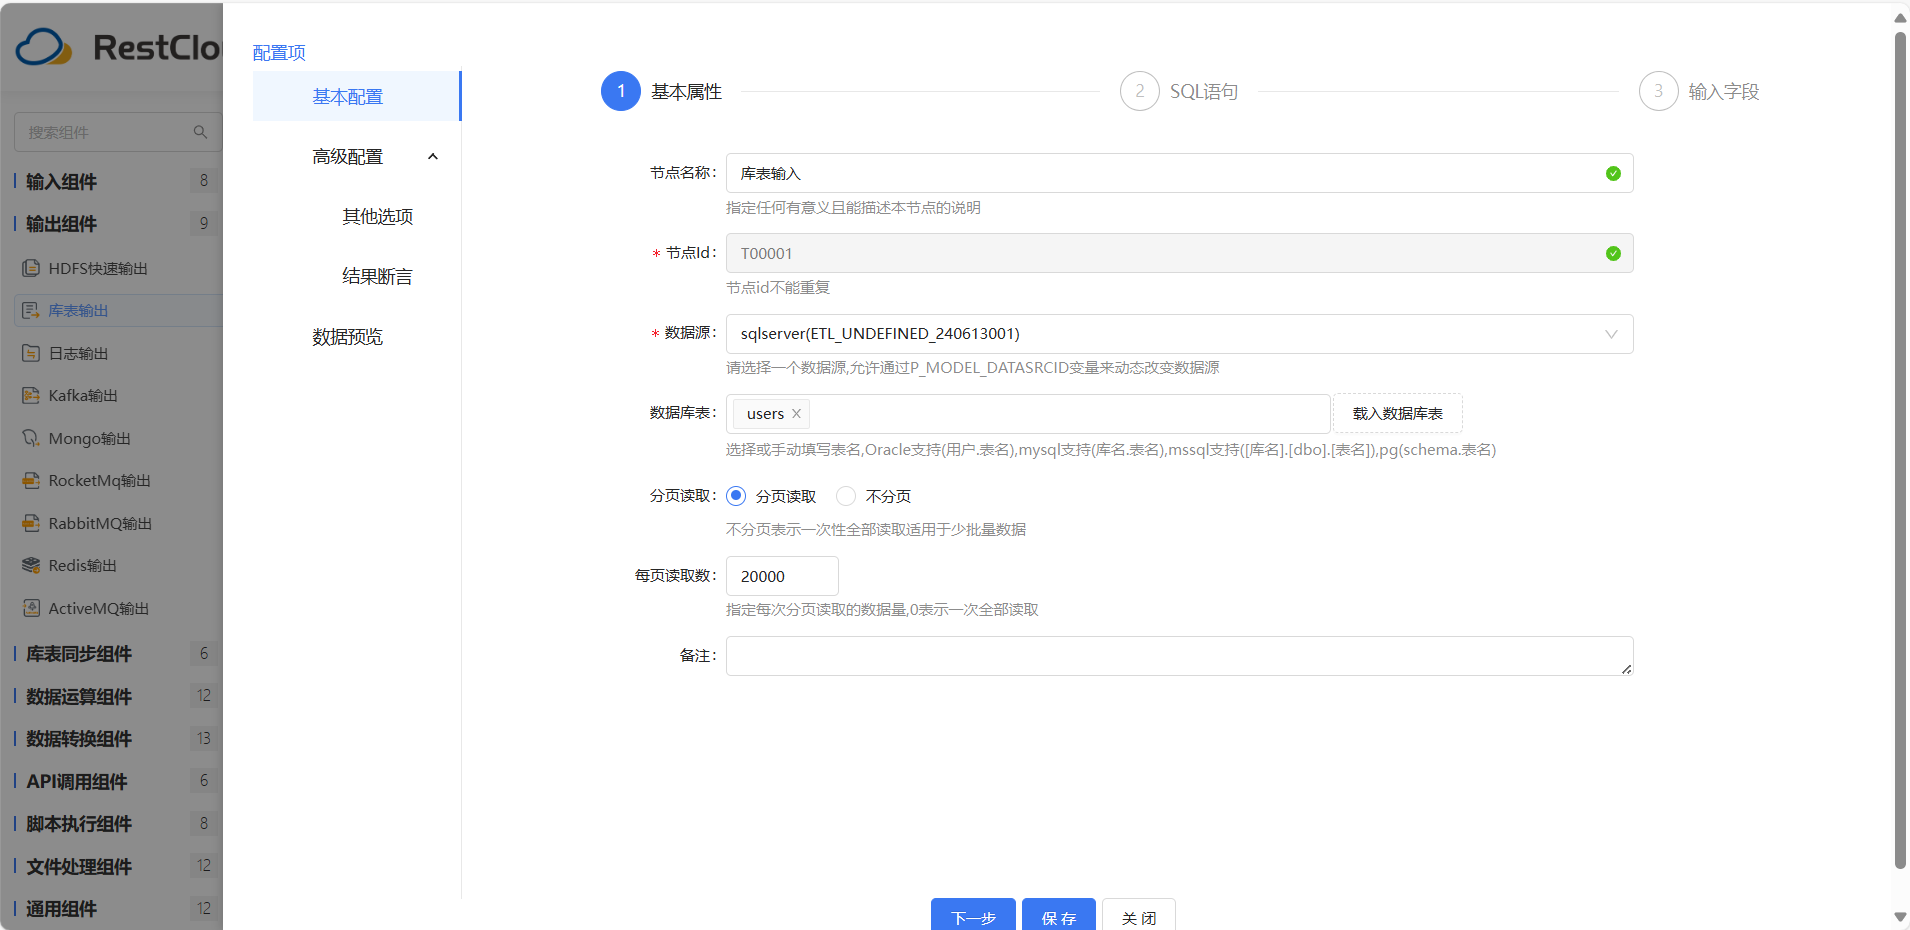The width and height of the screenshot is (1910, 930).
Task: Click step 3 输入字段 circle
Action: [x=1659, y=91]
